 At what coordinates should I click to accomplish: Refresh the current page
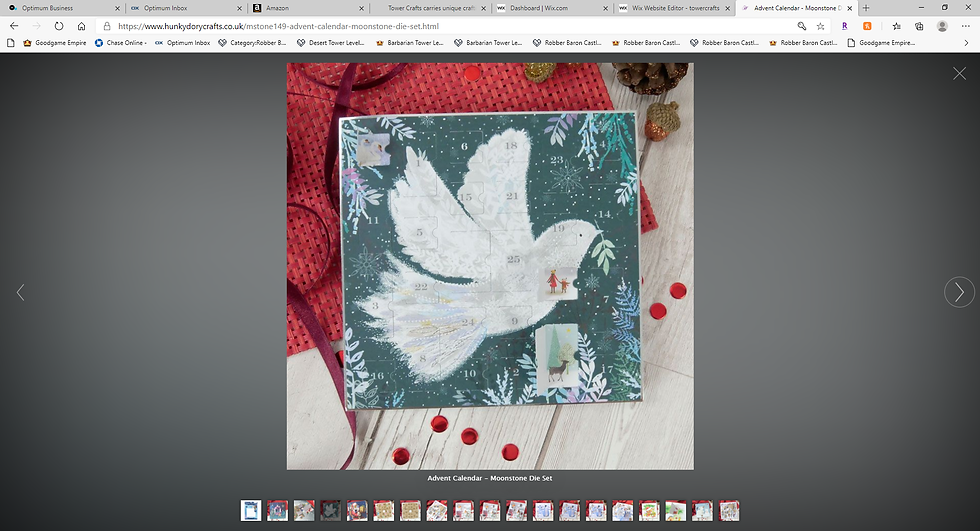(59, 26)
